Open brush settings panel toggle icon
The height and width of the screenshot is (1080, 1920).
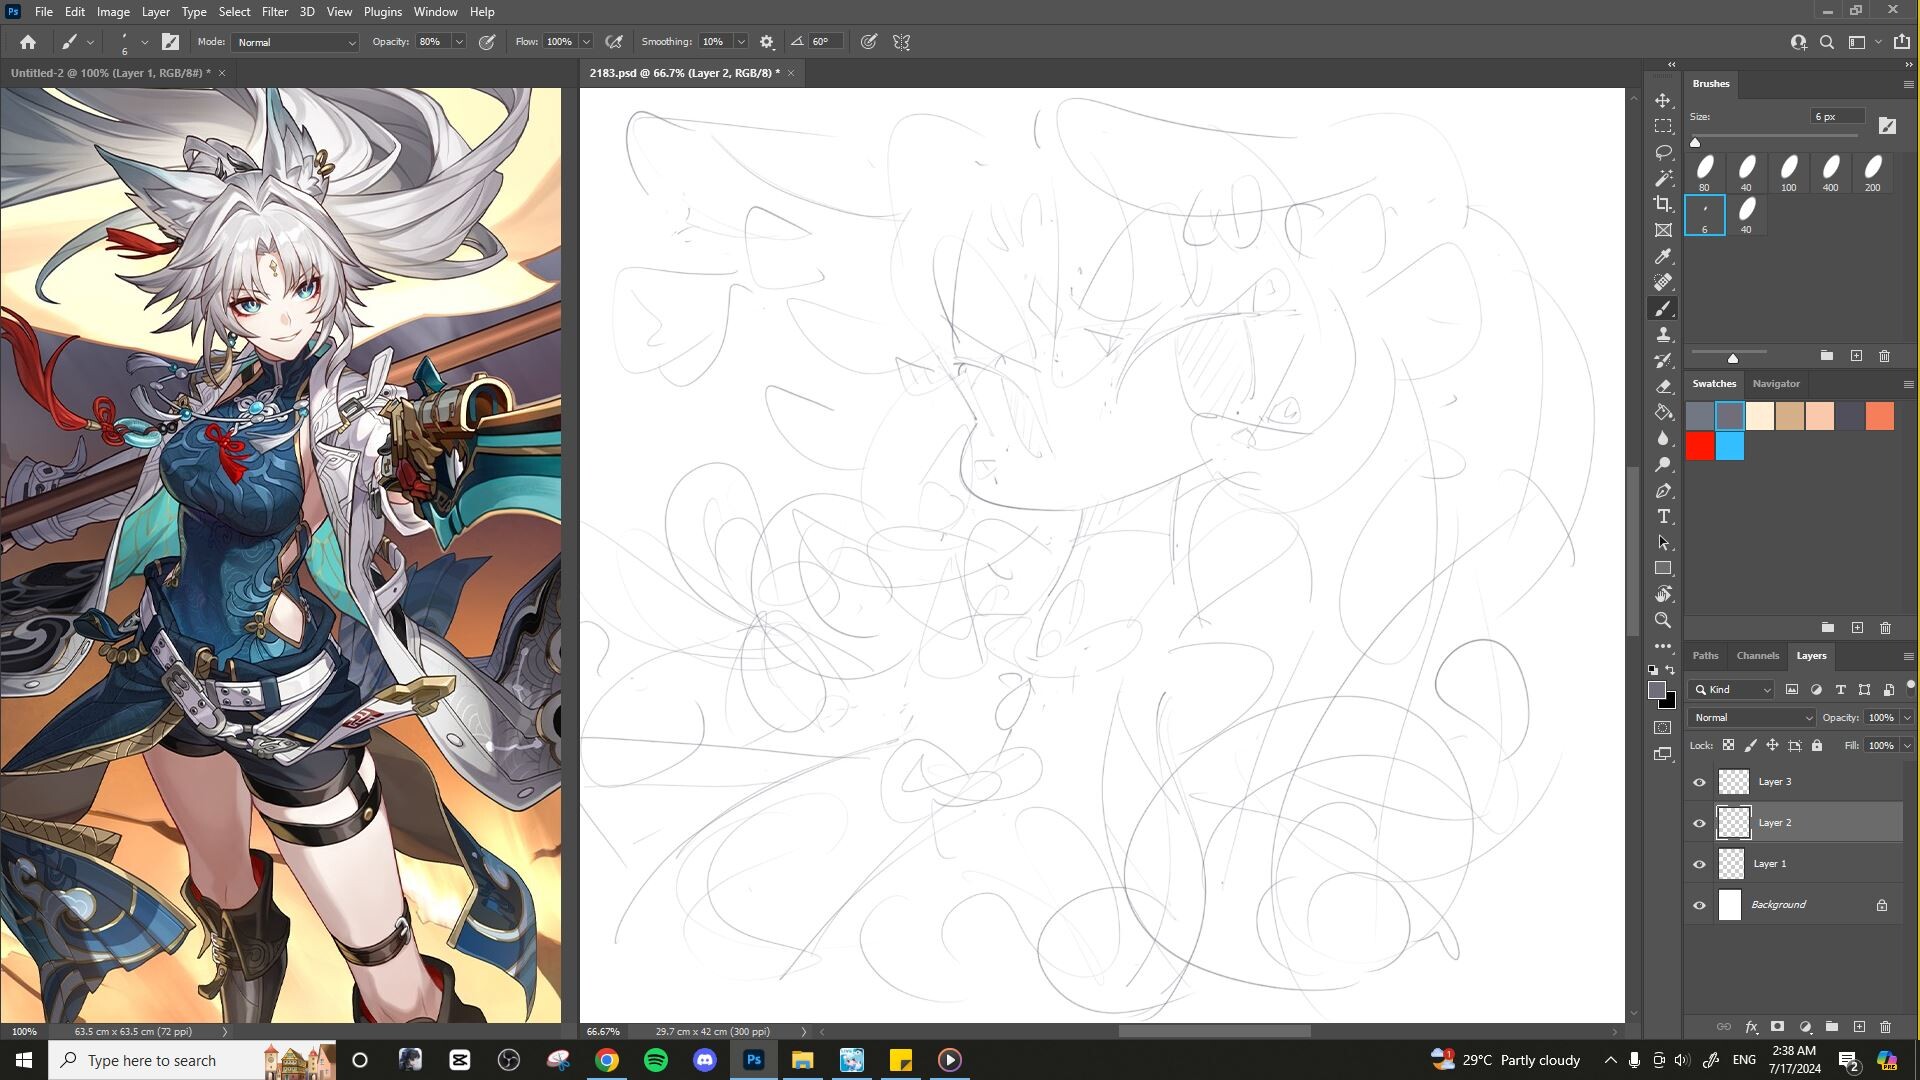(x=171, y=42)
